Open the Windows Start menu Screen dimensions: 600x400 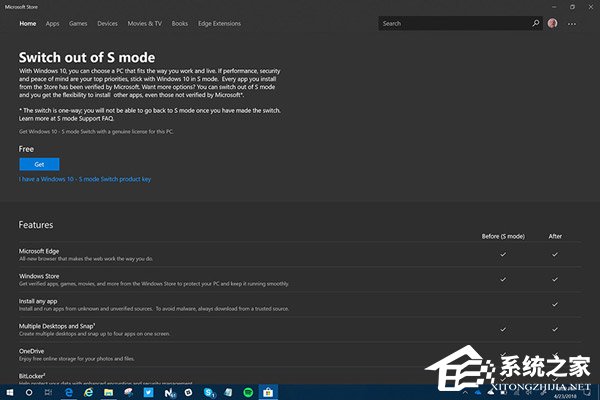[10, 392]
